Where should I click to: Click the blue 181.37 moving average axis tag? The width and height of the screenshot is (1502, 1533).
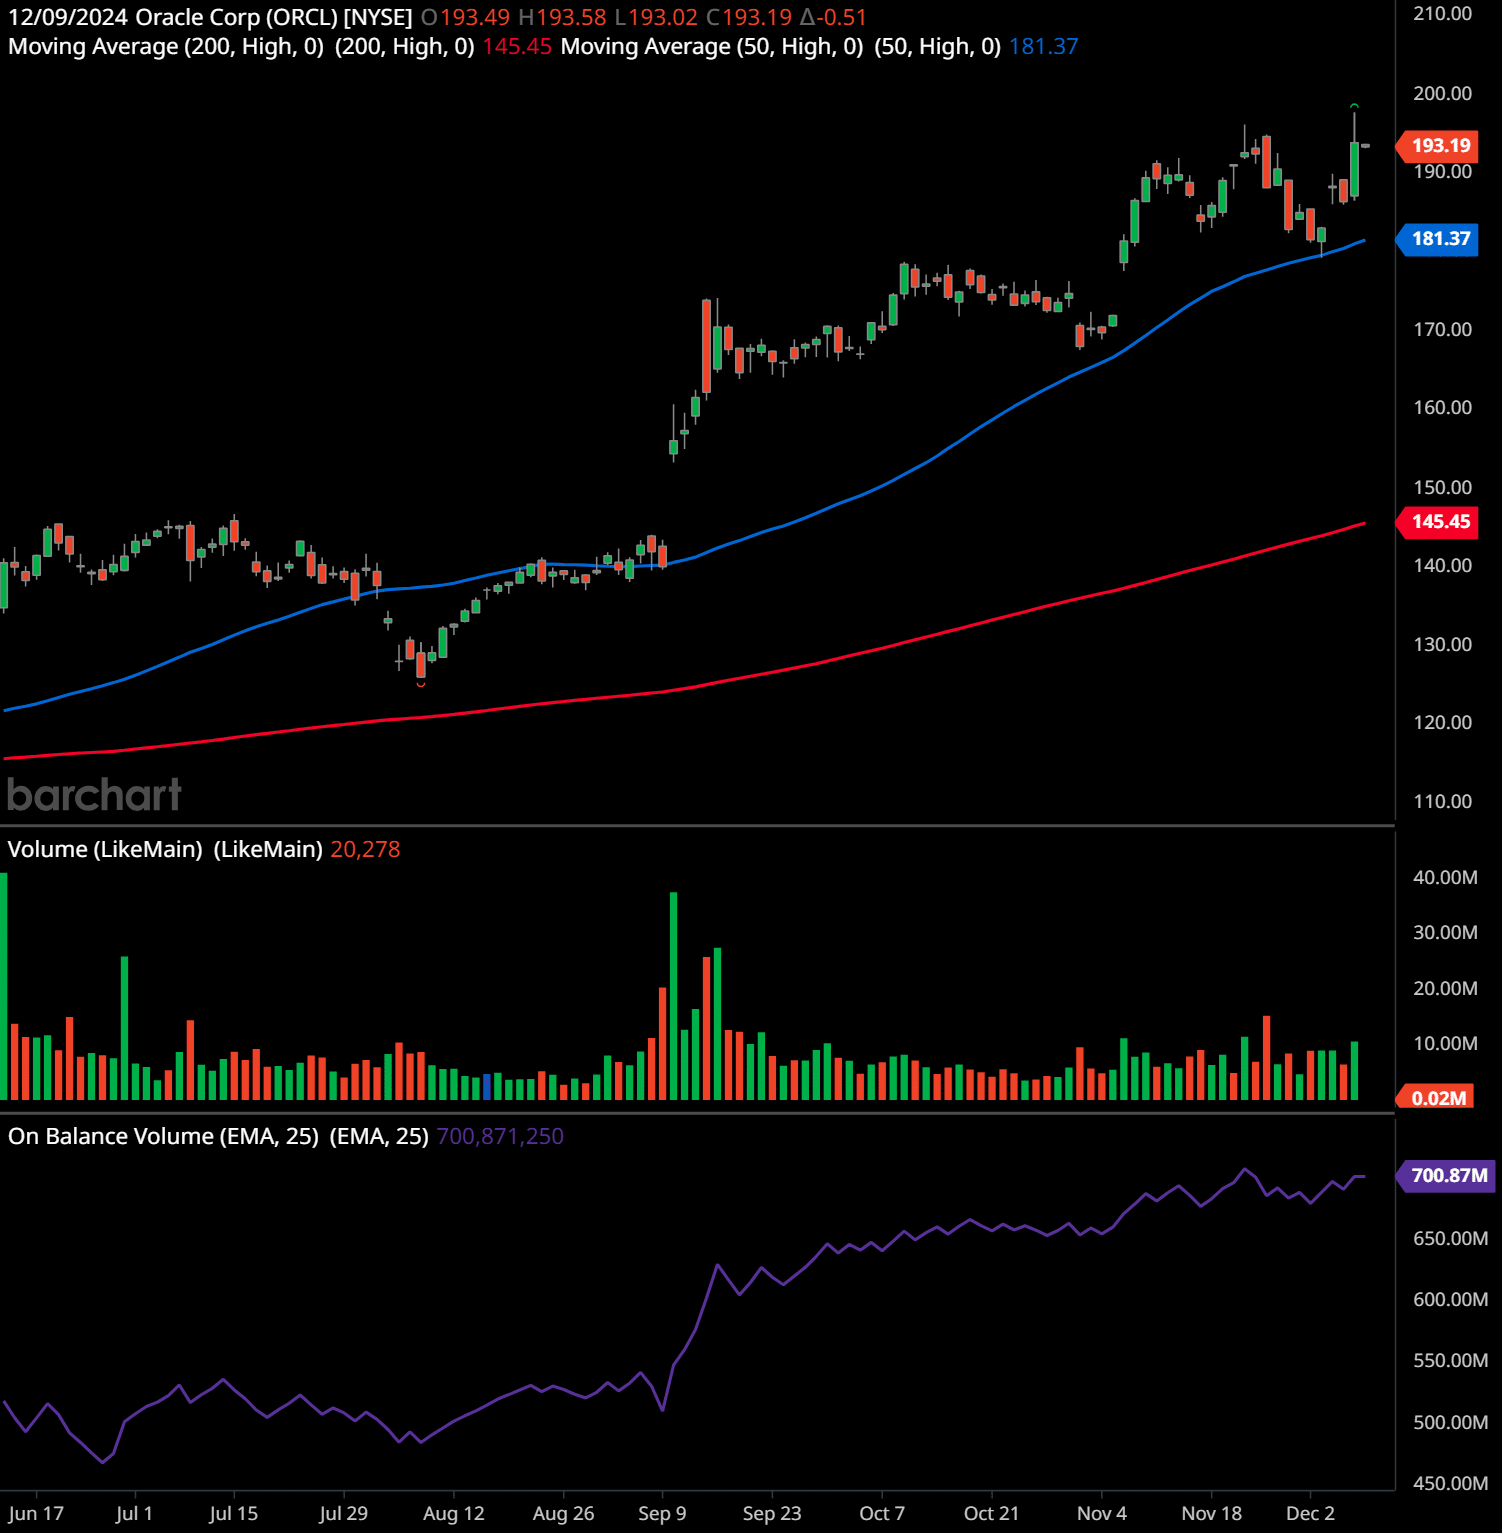(x=1437, y=239)
